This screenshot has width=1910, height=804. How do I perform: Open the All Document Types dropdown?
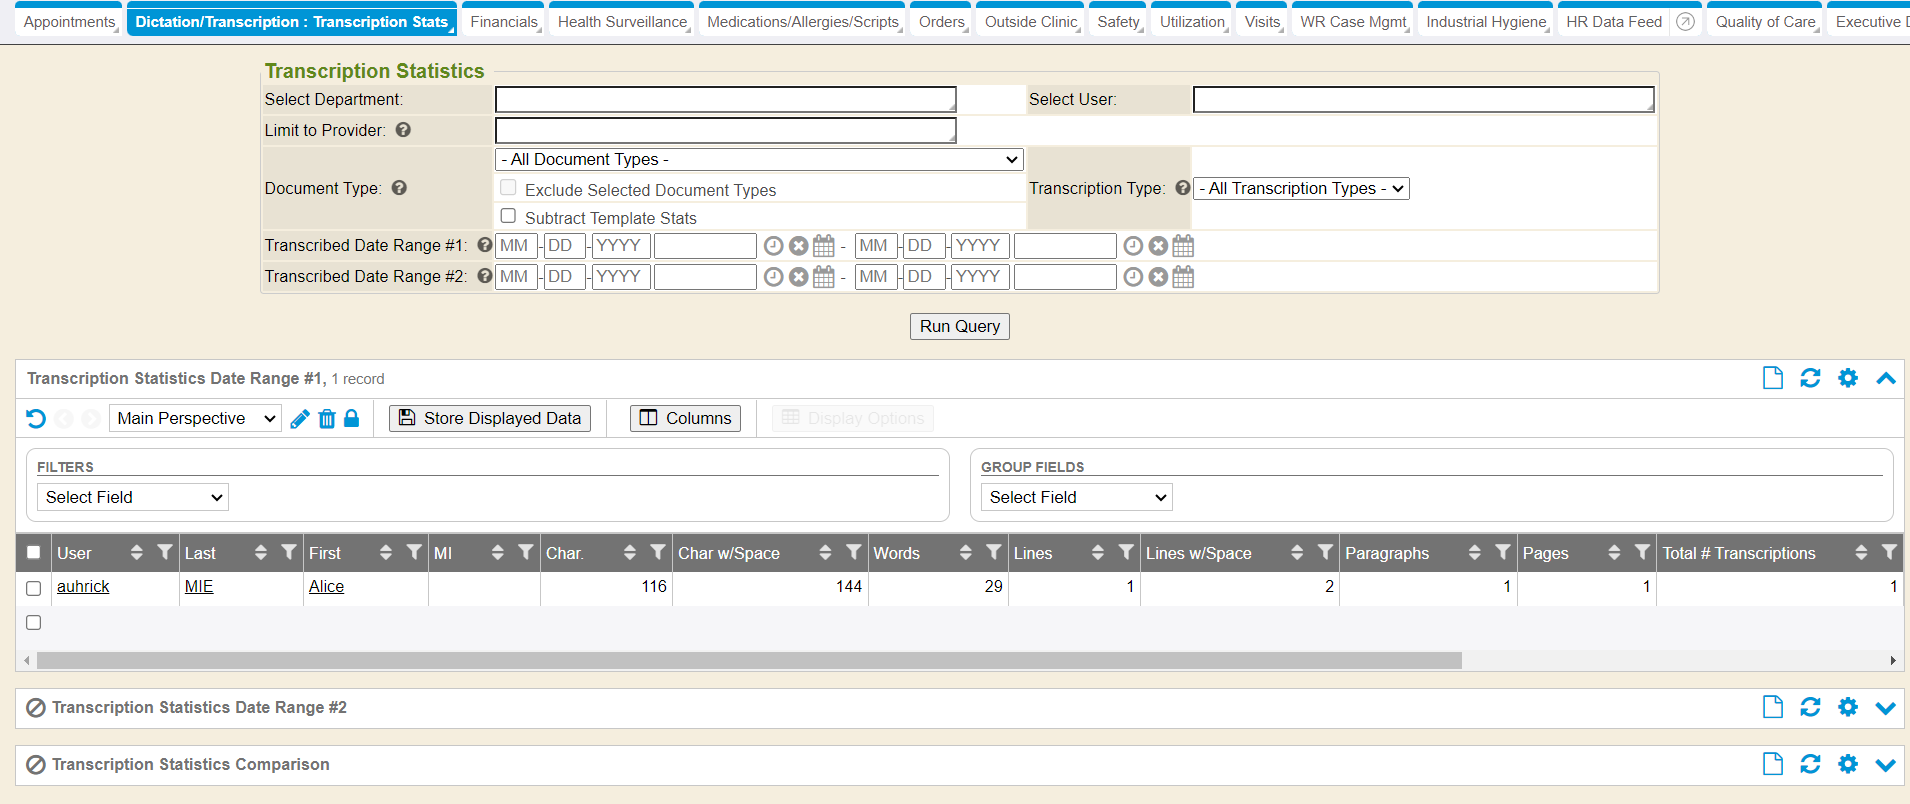(759, 160)
